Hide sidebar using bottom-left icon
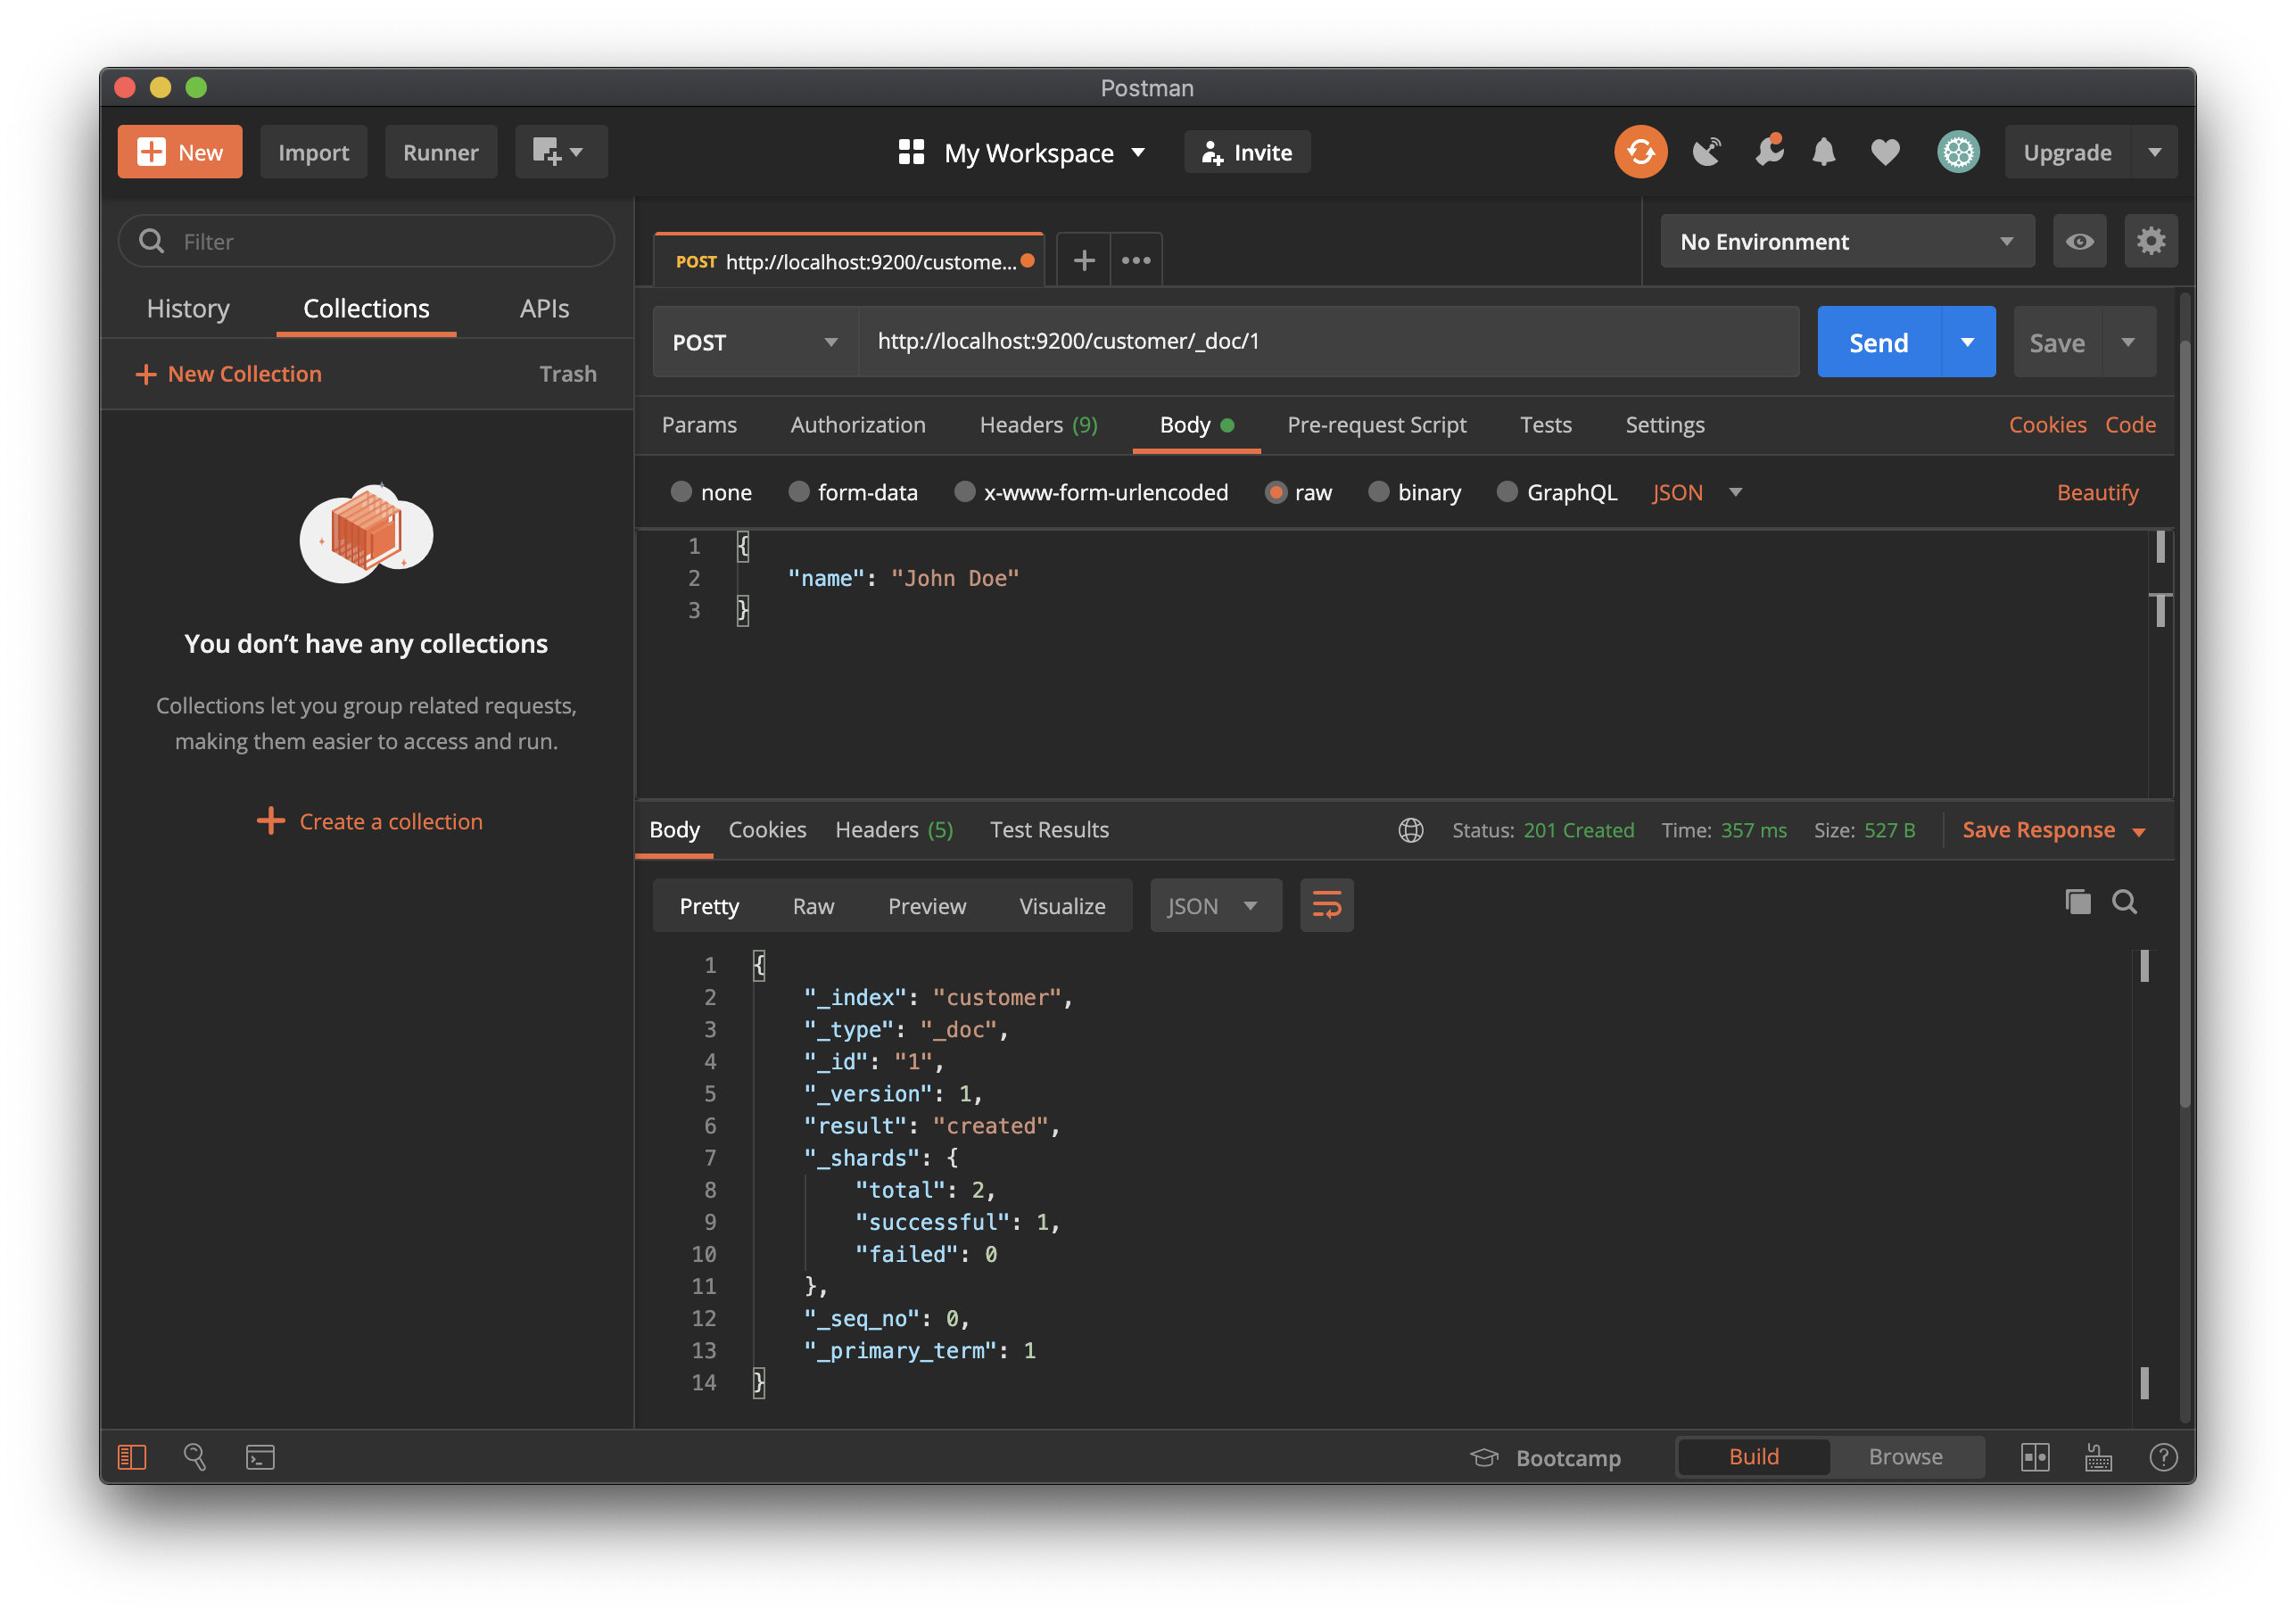Viewport: 2296px width, 1616px height. 132,1457
